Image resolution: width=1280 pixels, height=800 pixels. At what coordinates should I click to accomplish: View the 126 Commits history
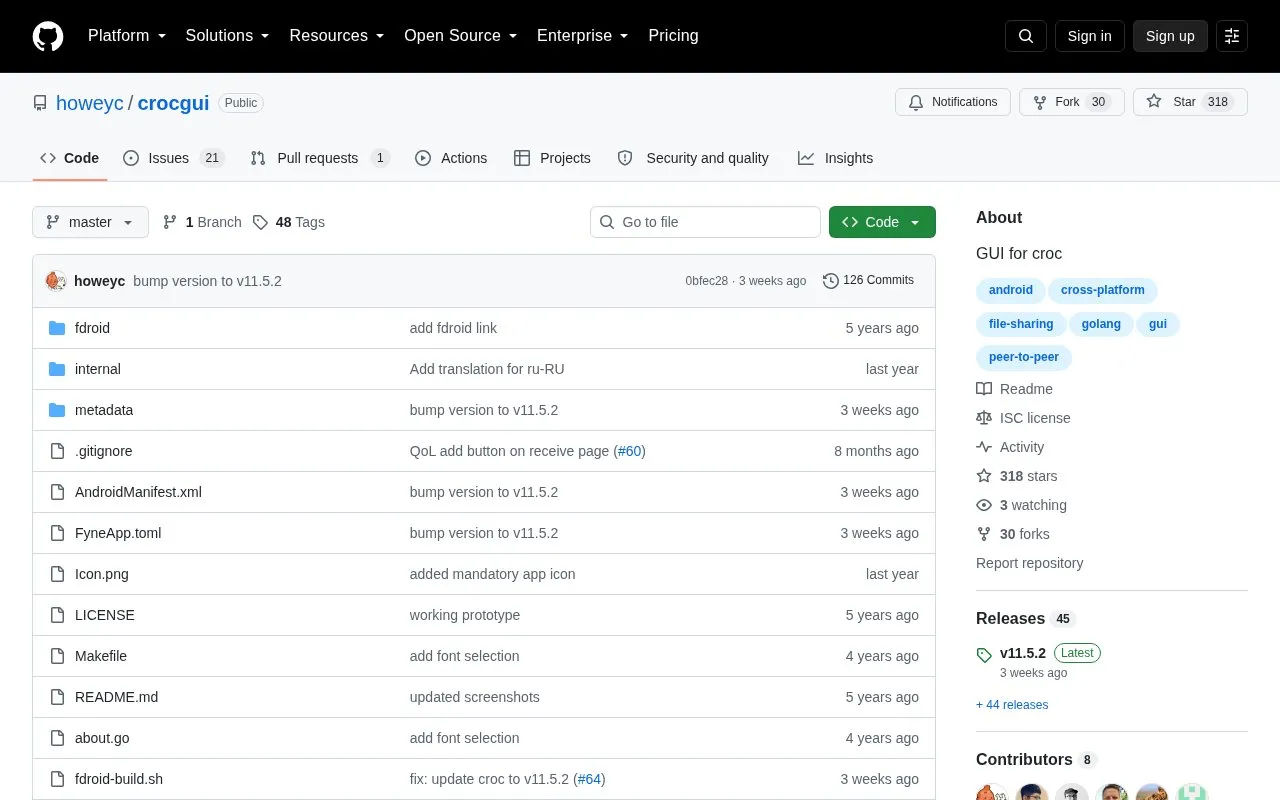coord(868,281)
